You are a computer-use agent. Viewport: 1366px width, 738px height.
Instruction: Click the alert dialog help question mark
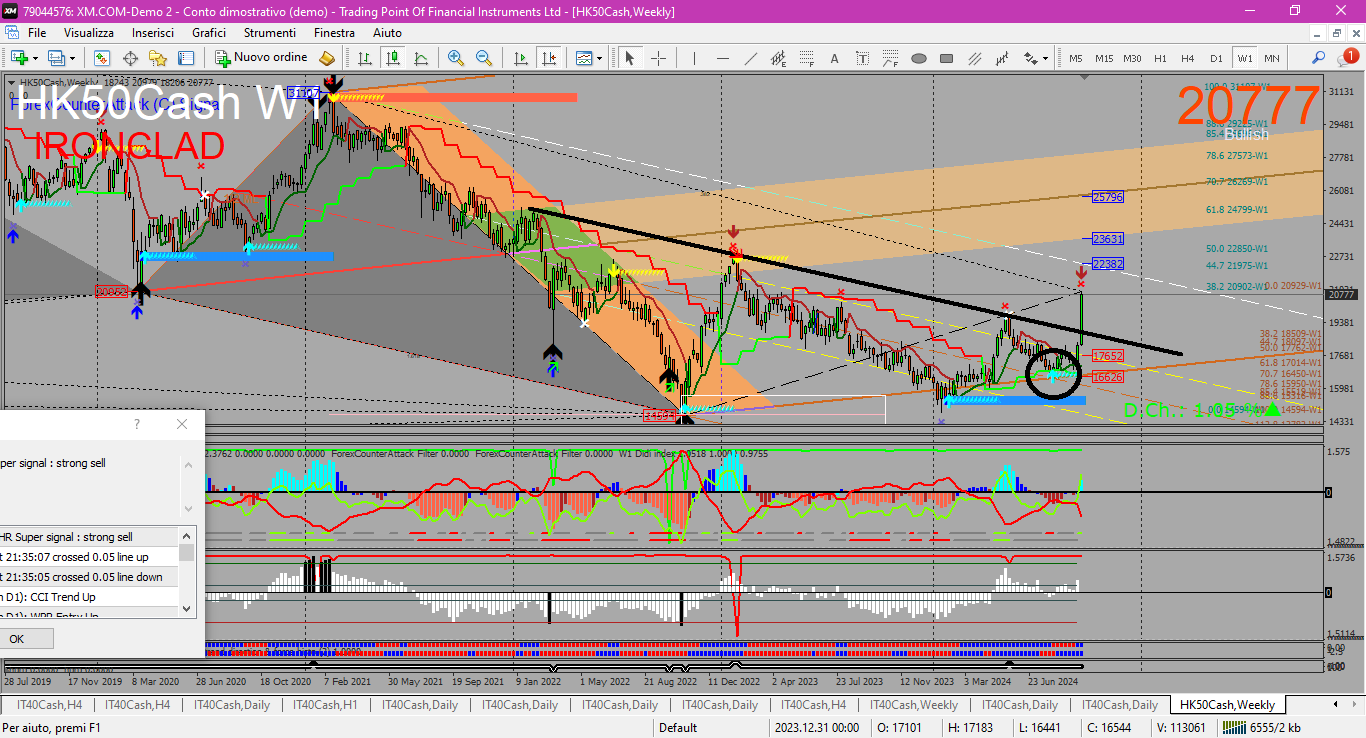tap(137, 424)
